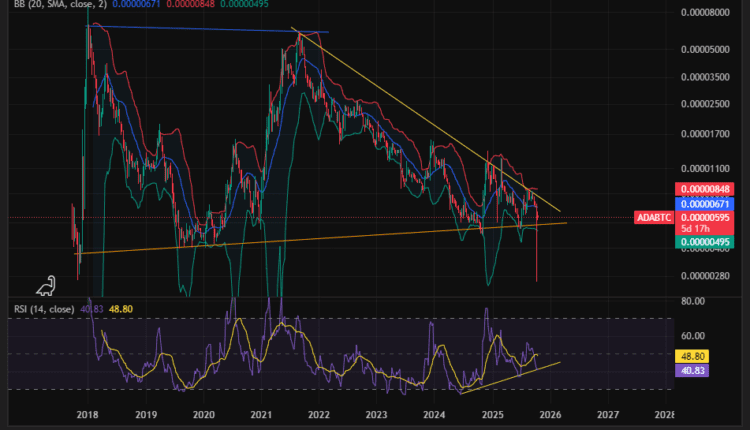750x430 pixels.
Task: Click the 80.00 level on RSI scale
Action: (x=694, y=300)
